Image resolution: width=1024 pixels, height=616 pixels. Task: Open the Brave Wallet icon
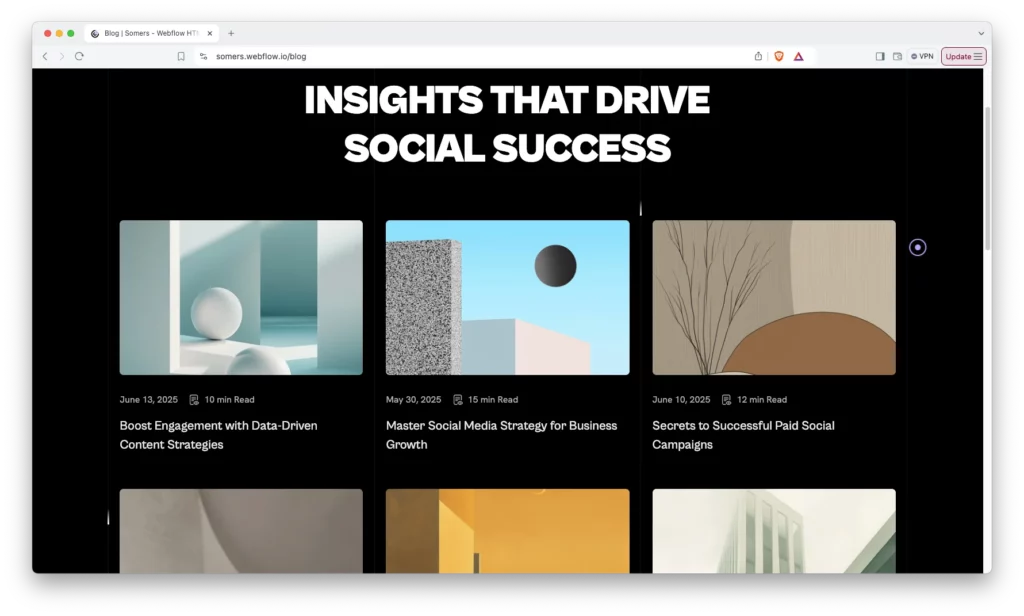point(897,56)
